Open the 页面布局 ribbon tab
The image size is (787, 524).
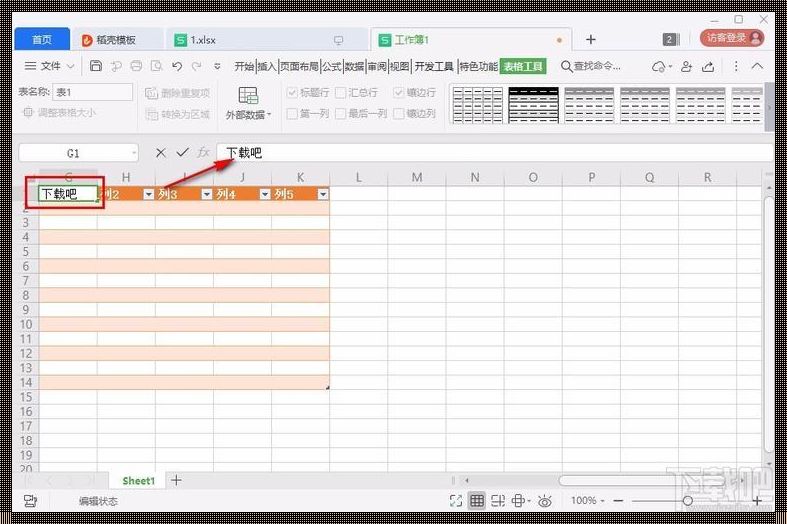click(299, 66)
